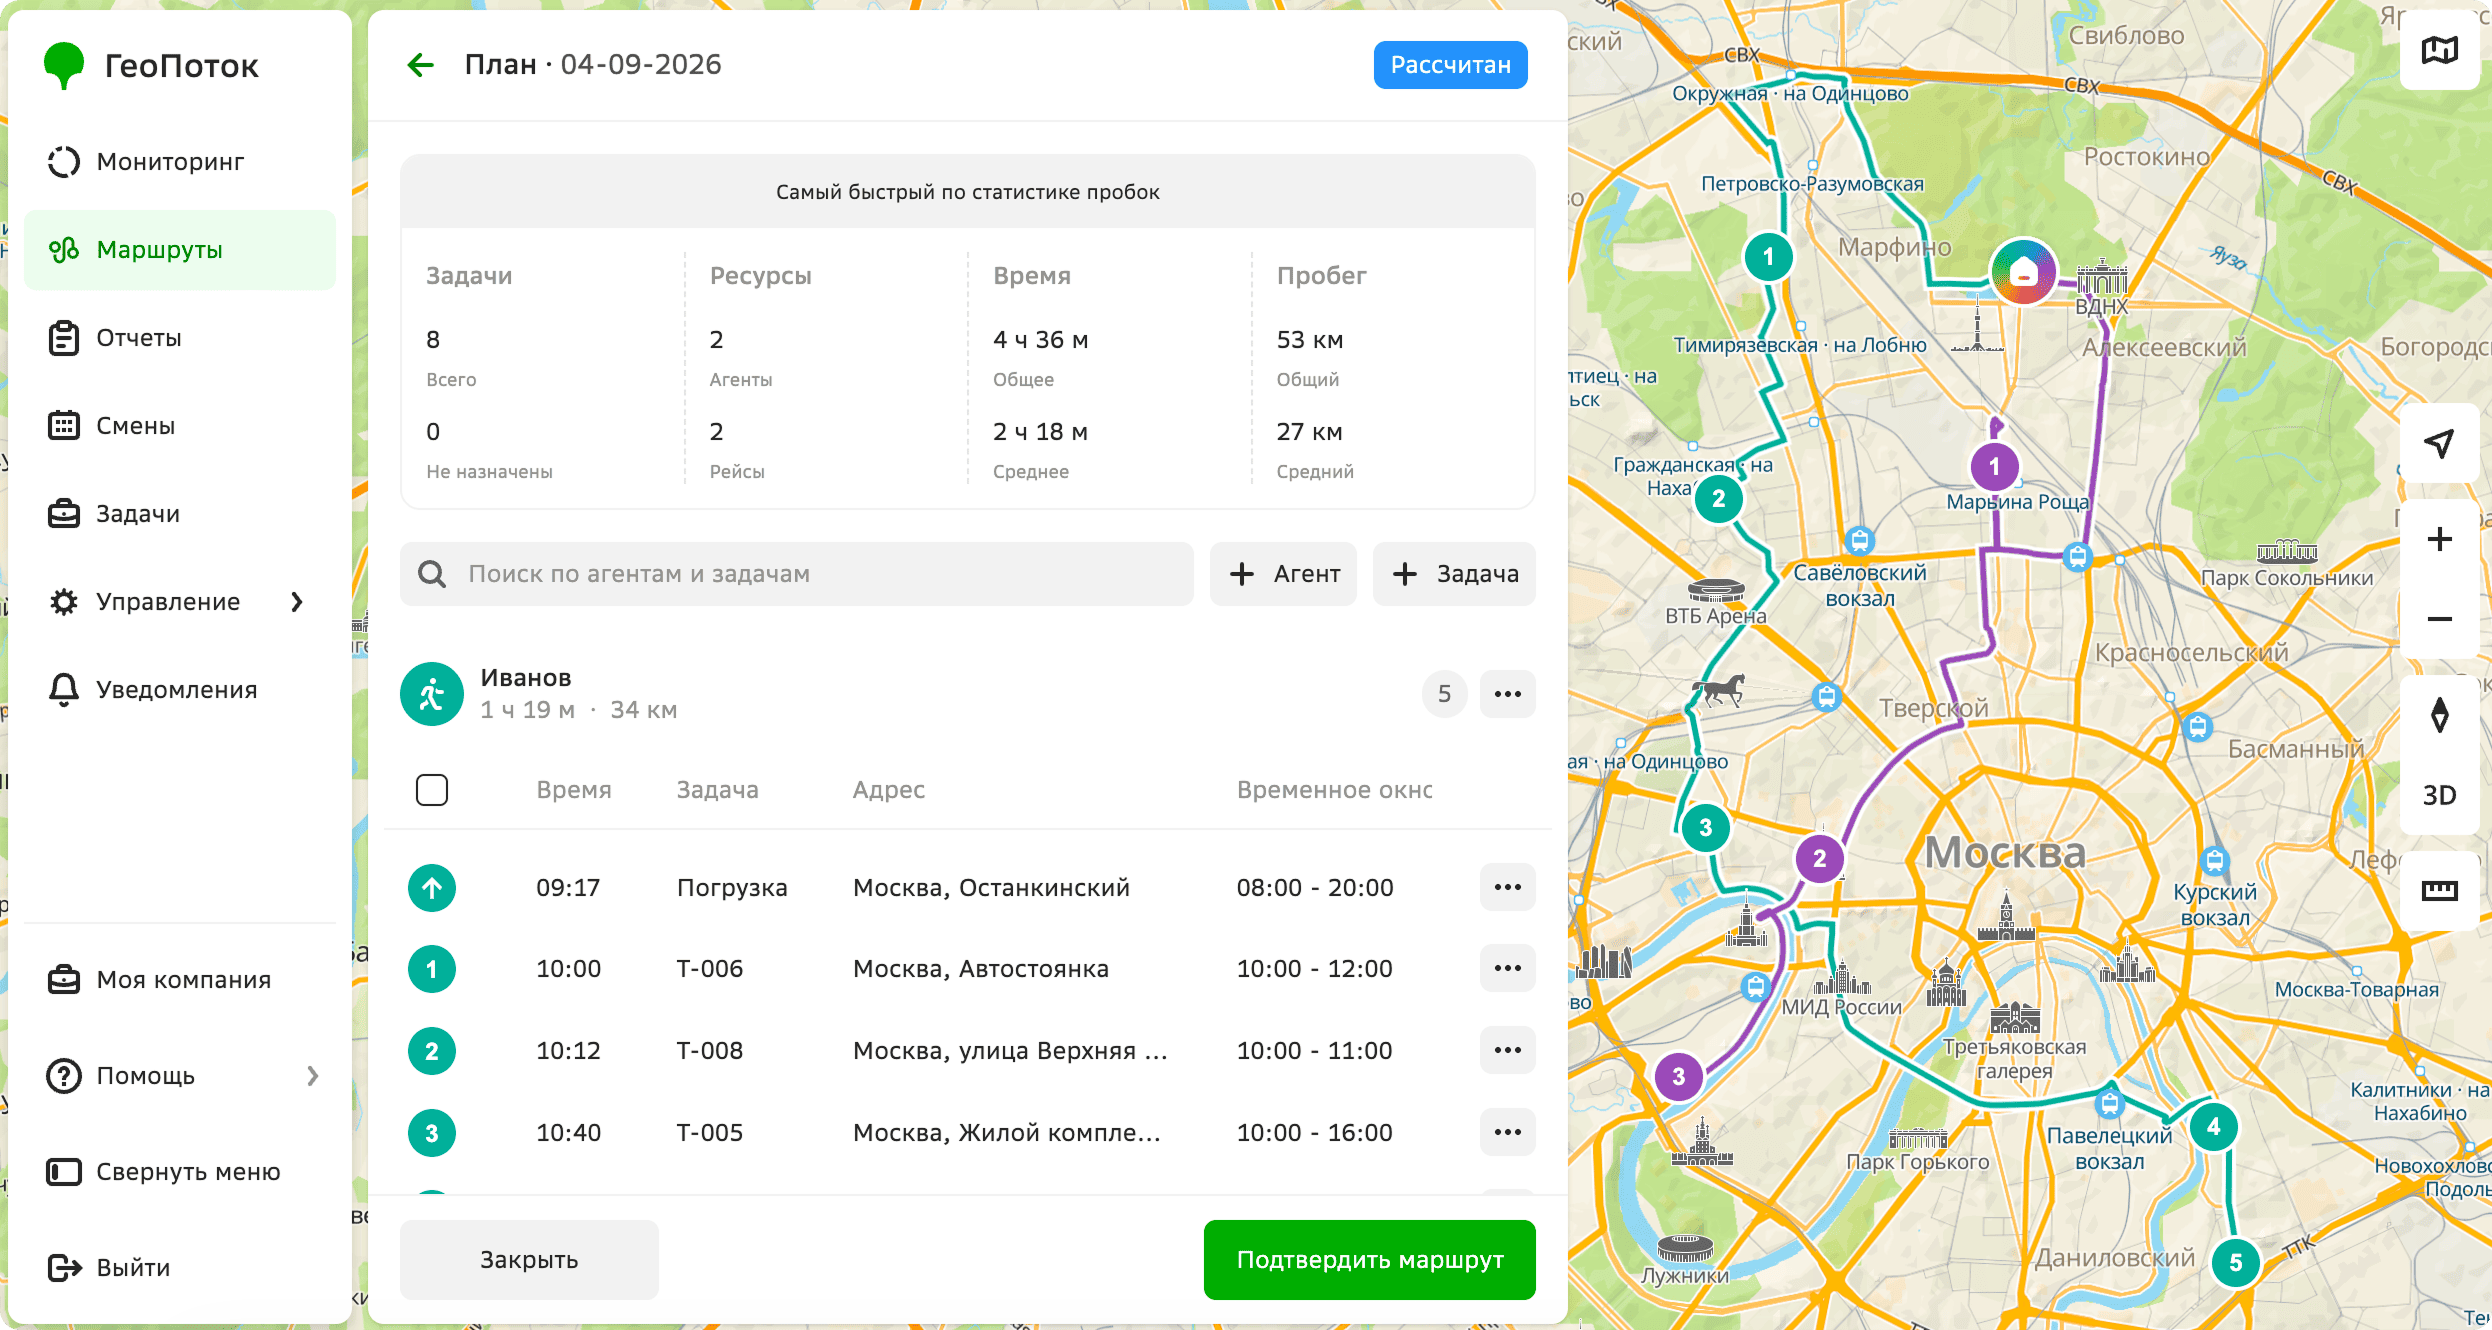The image size is (2492, 1330).
Task: Switch map to 3D view
Action: click(x=2439, y=795)
